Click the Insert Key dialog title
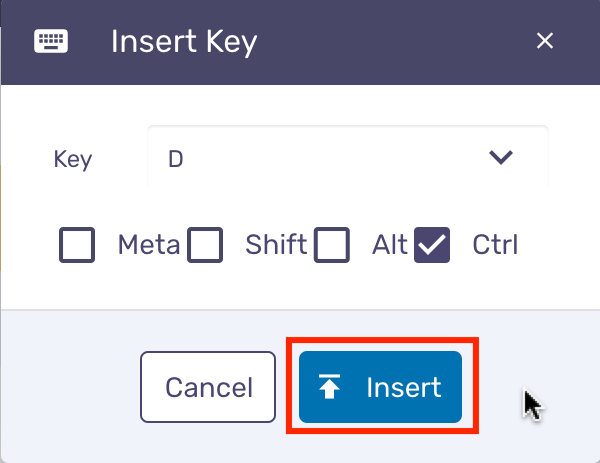Viewport: 600px width, 463px height. pos(184,42)
